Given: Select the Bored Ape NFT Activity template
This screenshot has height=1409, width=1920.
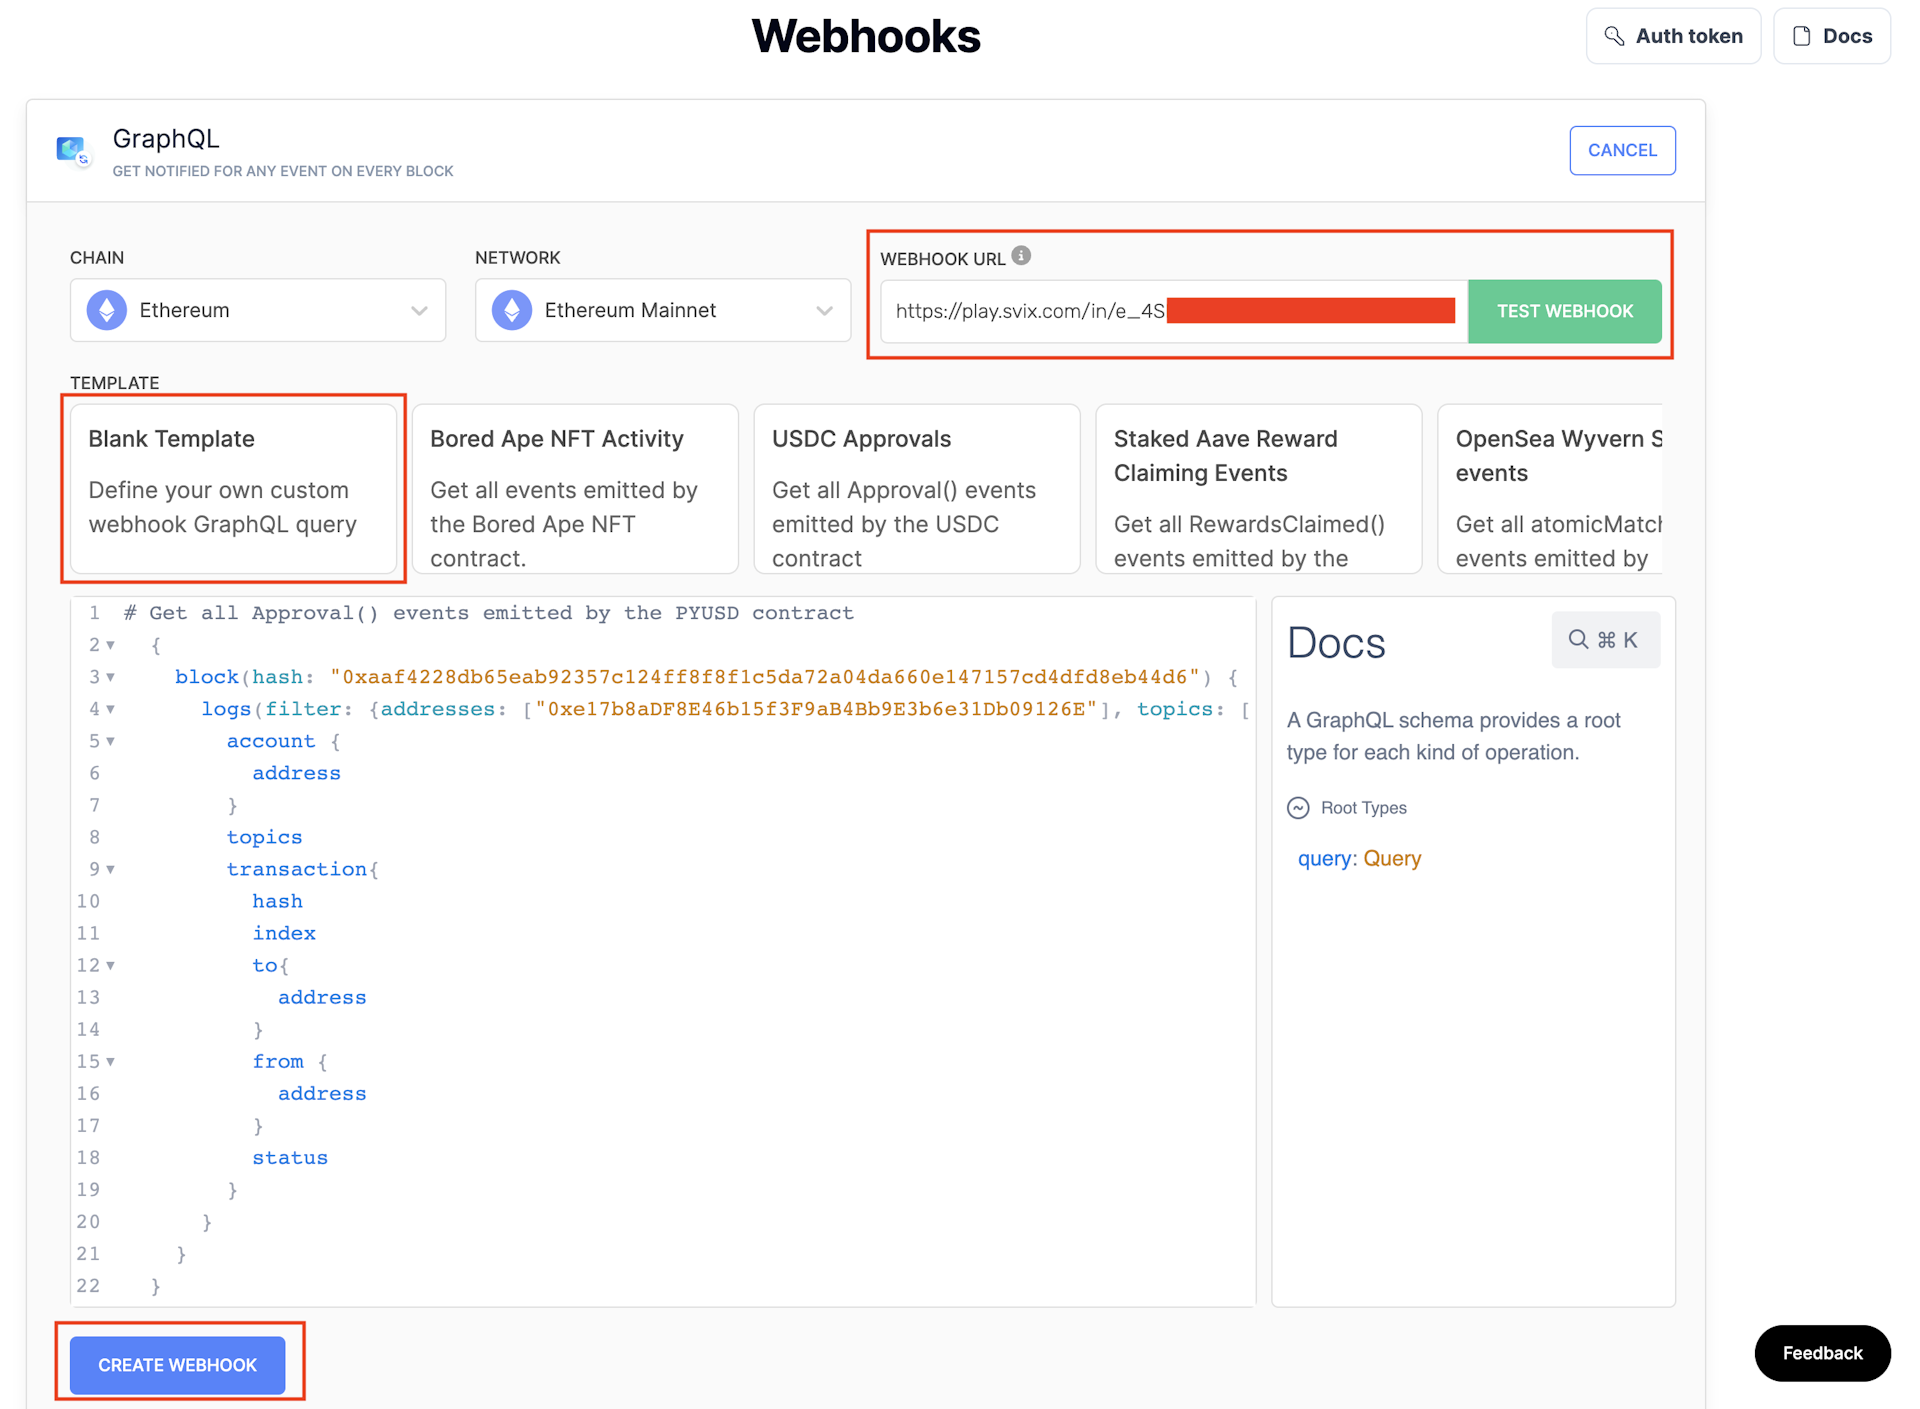Looking at the screenshot, I should point(575,488).
